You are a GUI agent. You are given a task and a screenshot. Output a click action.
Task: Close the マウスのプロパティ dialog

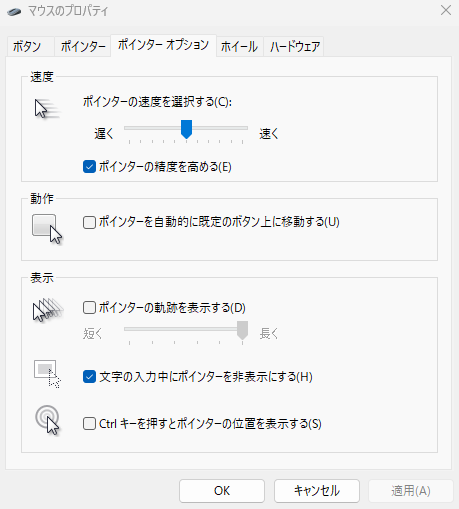(x=446, y=11)
